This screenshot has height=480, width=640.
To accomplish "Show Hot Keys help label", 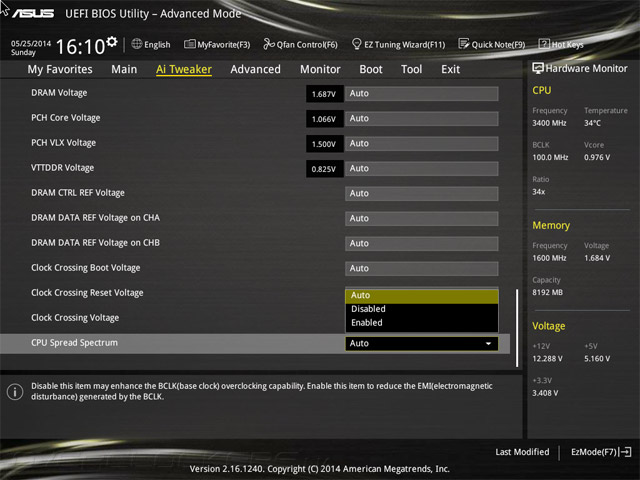I will (x=567, y=44).
